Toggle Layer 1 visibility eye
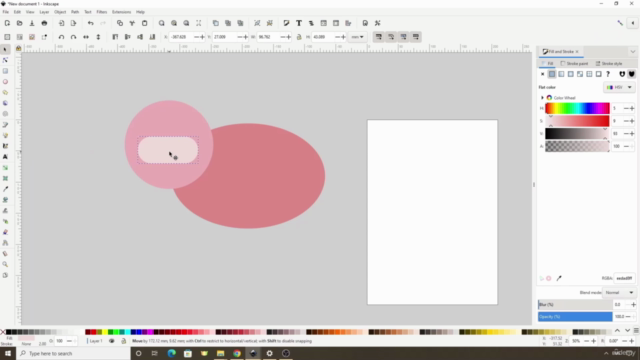 point(111,341)
